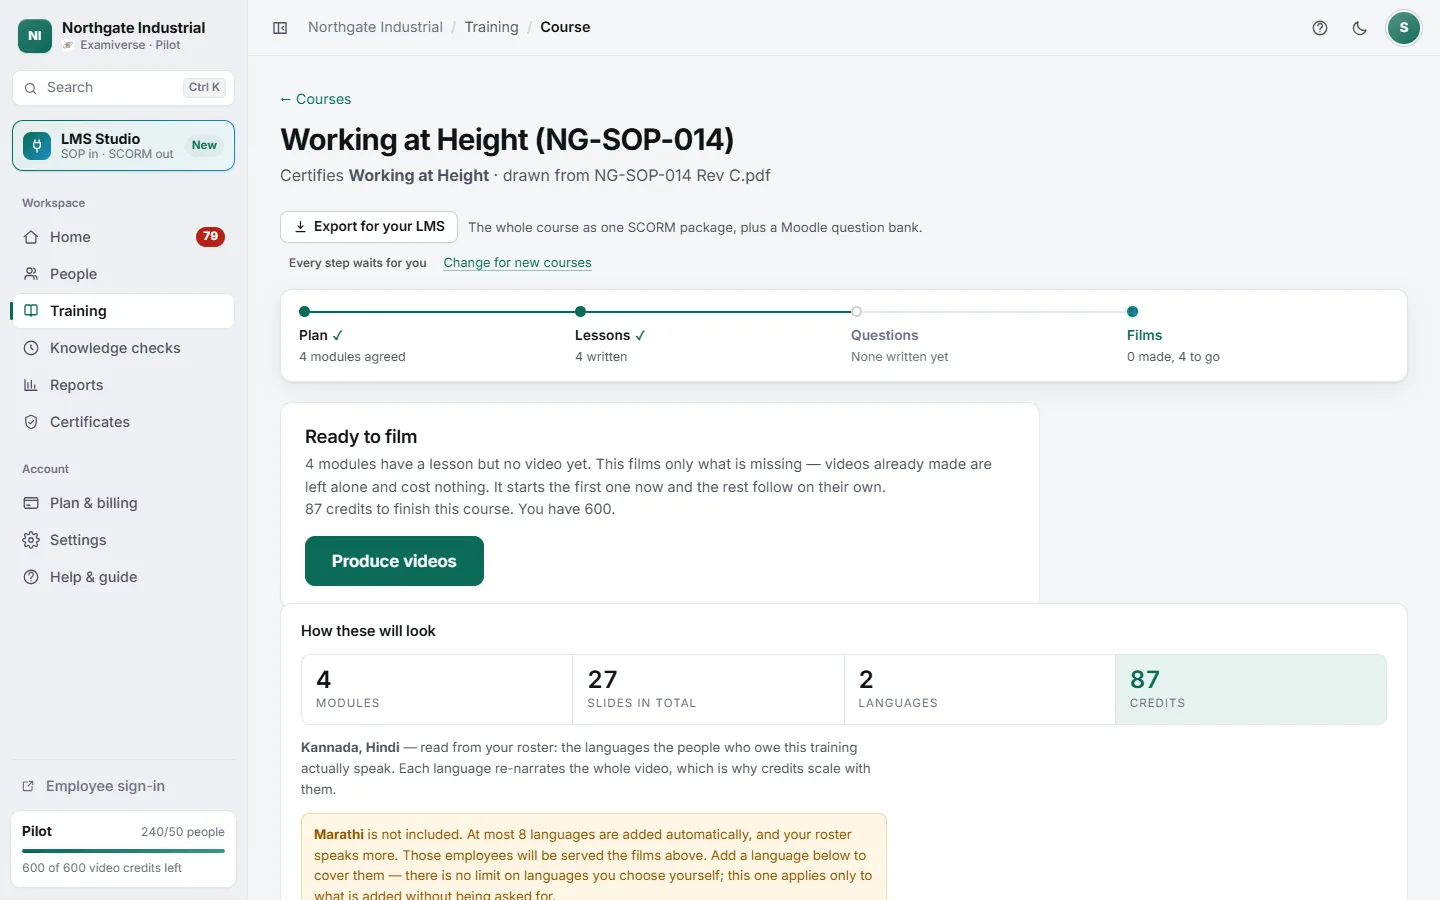Go to Home in sidebar
This screenshot has height=900, width=1440.
coord(123,237)
